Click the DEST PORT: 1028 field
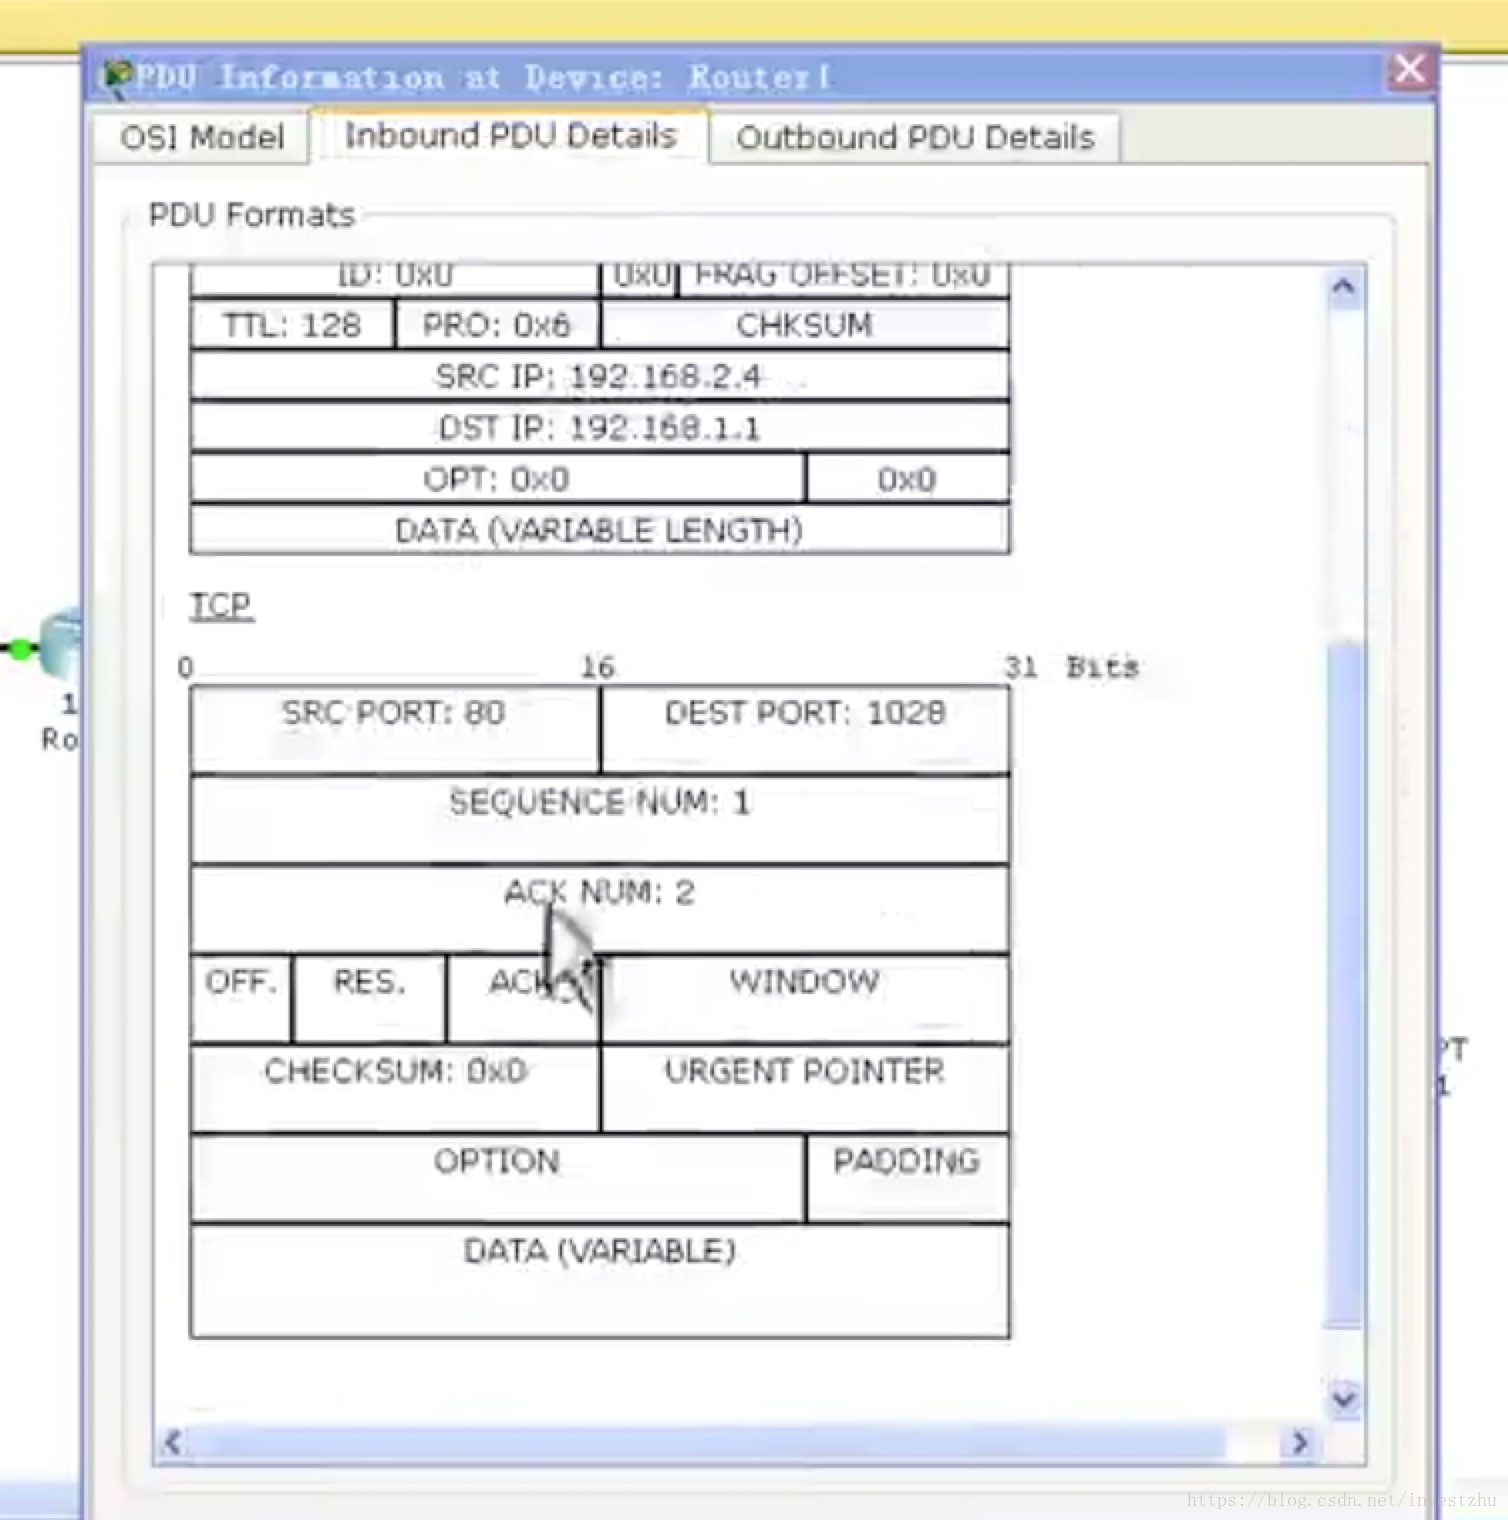The width and height of the screenshot is (1508, 1520). 805,730
